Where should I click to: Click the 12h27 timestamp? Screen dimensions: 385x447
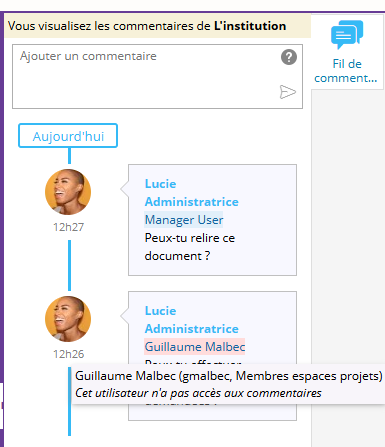pos(68,227)
